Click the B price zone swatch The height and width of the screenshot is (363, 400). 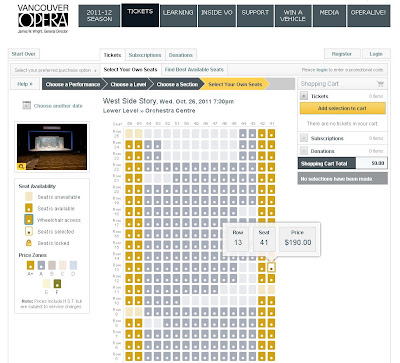(x=52, y=265)
